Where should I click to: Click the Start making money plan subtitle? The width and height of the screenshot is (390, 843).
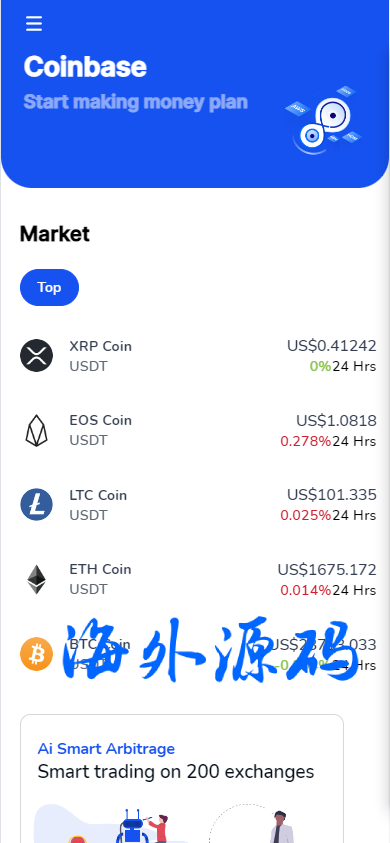click(x=136, y=102)
